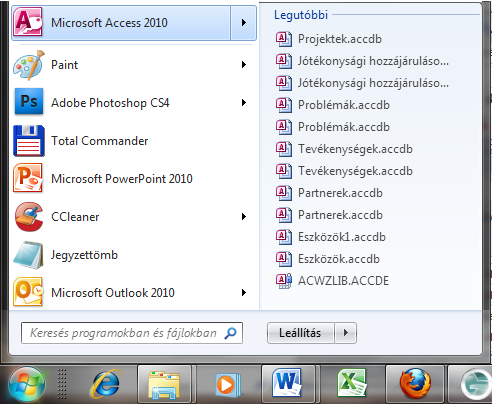Expand the Adobe Photoshop CS4 submenu arrow

[244, 103]
